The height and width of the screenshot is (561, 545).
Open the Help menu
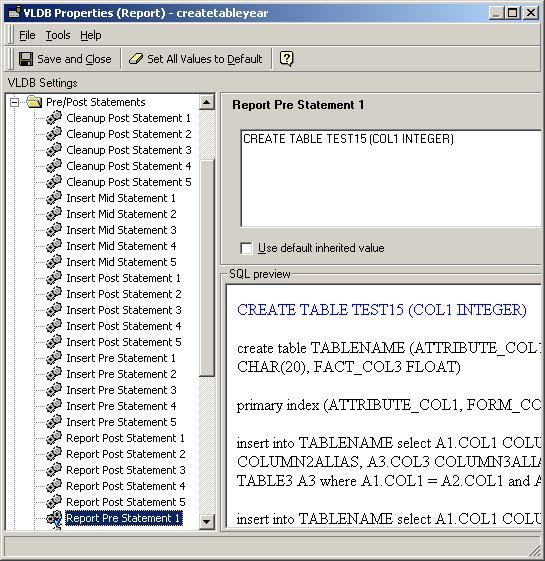(91, 35)
